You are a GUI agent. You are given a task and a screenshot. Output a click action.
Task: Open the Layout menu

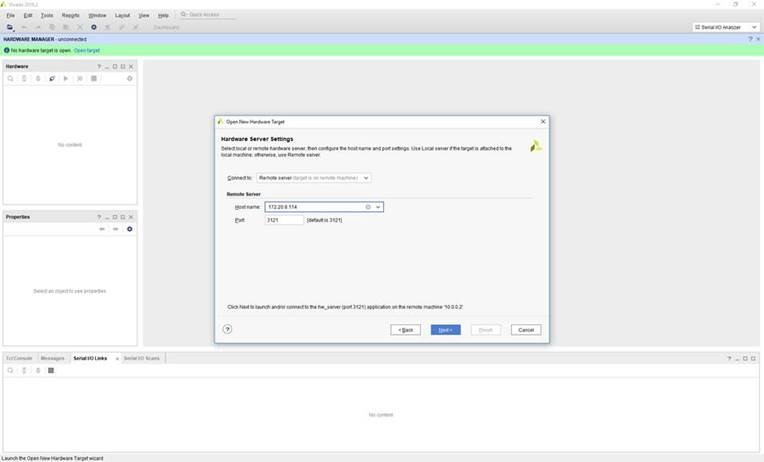pos(122,15)
